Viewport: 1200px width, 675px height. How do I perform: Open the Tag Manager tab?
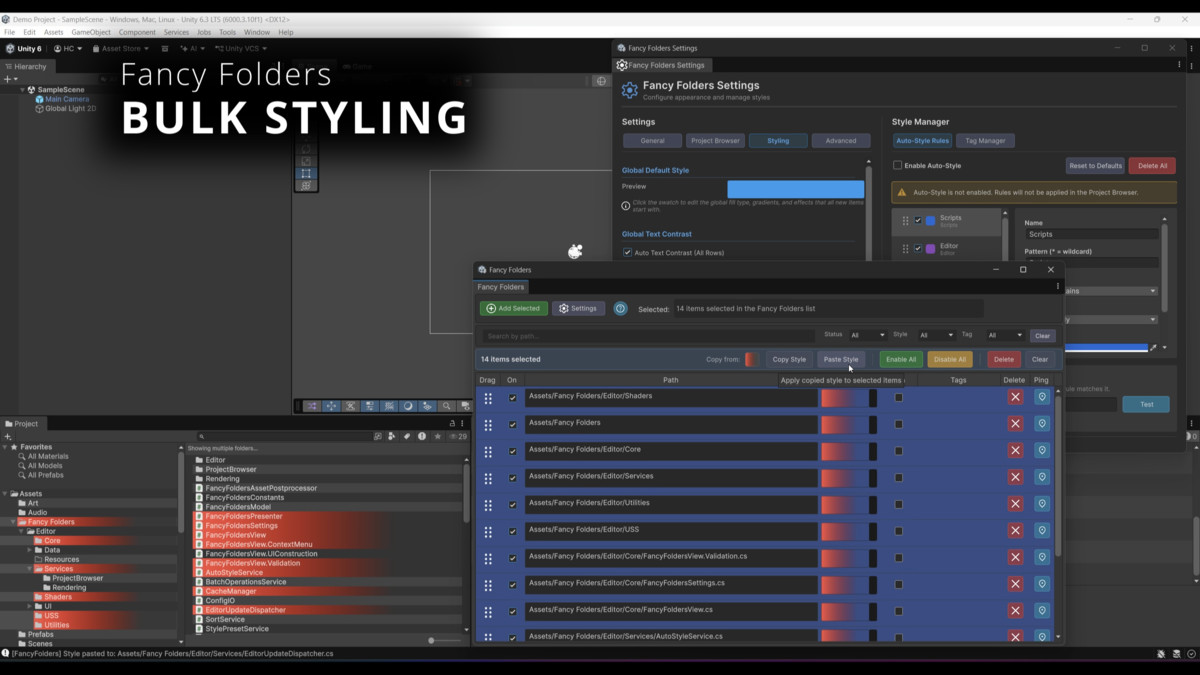coord(985,141)
